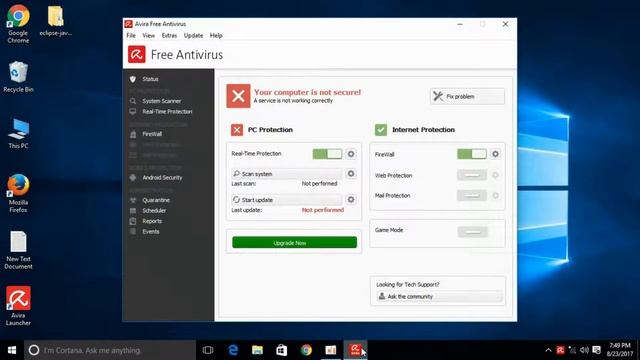
Task: Open File Explorer from taskbar
Action: [x=257, y=350]
